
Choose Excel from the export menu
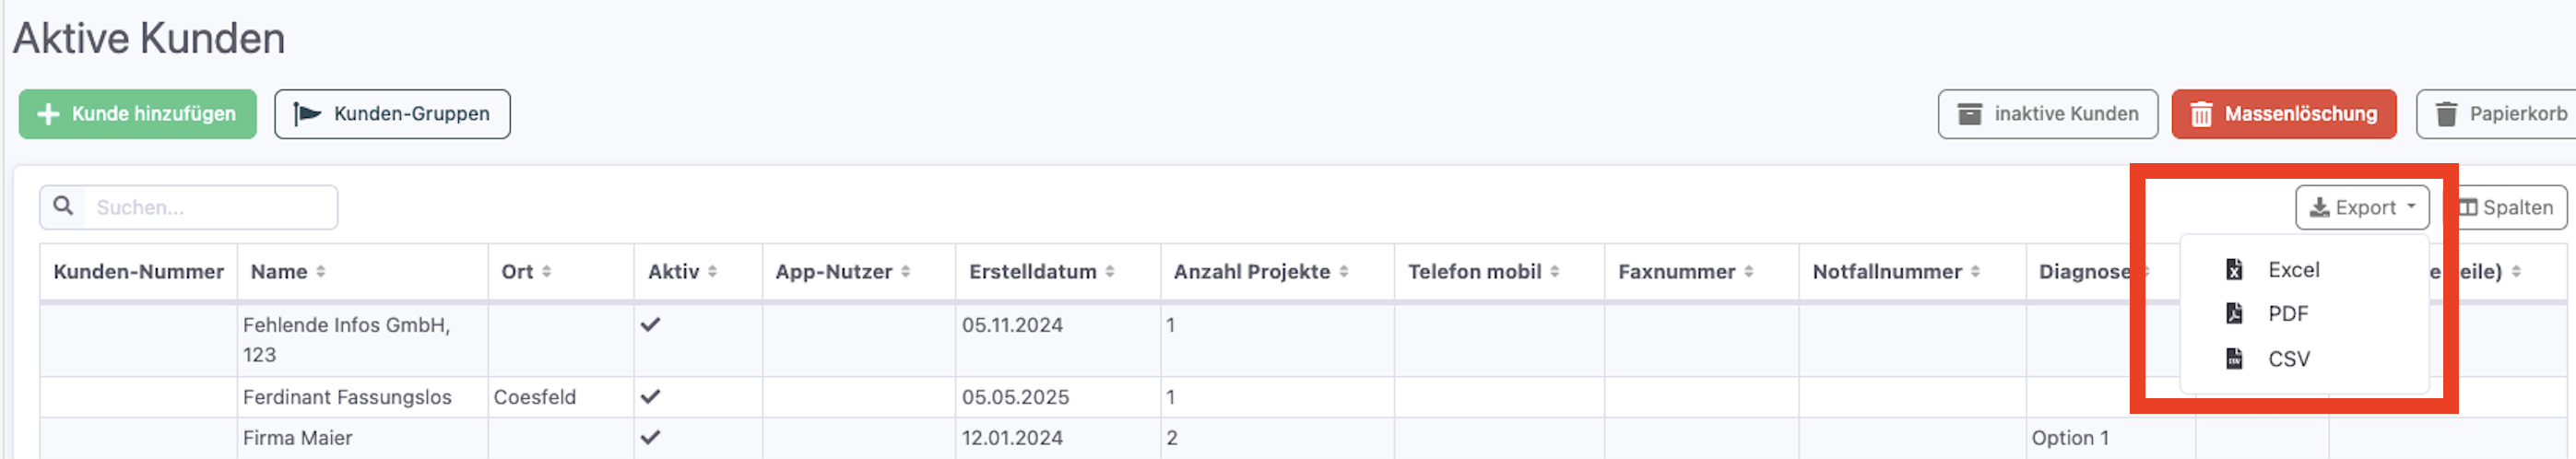(x=2293, y=269)
